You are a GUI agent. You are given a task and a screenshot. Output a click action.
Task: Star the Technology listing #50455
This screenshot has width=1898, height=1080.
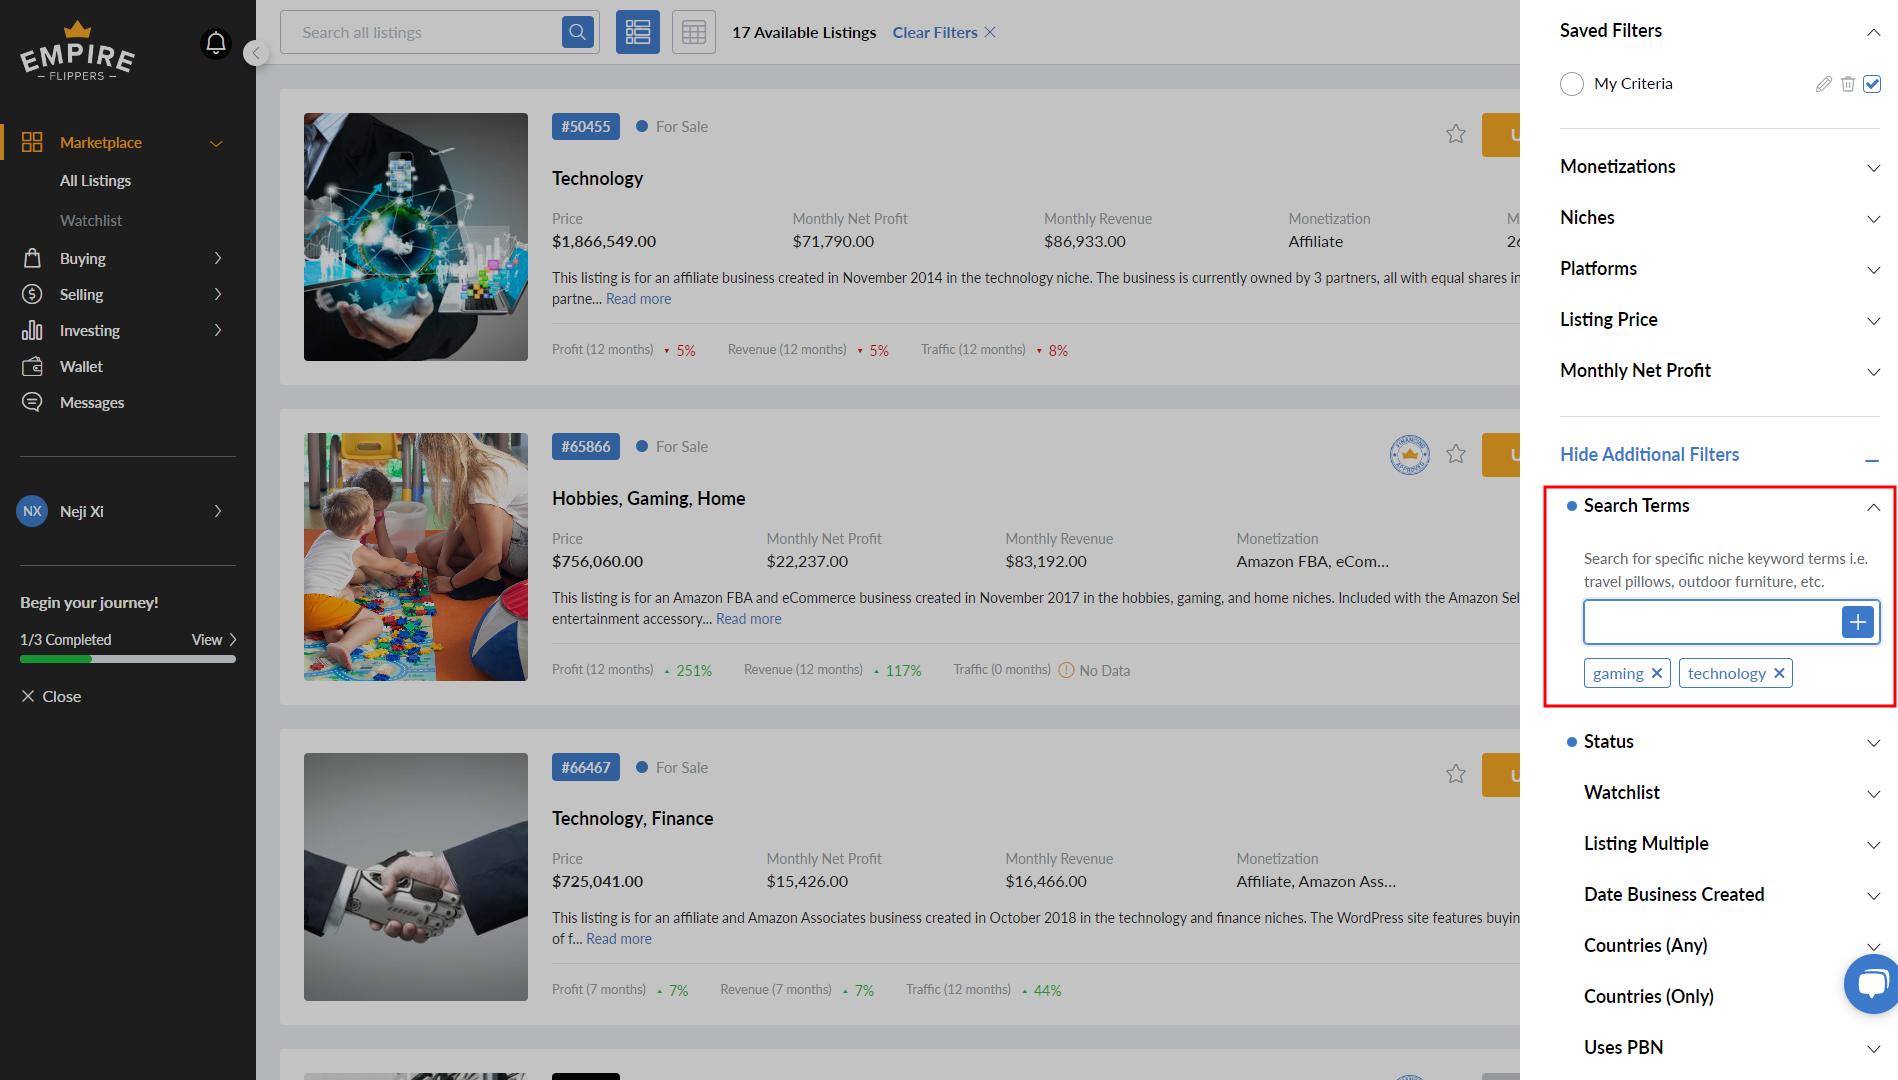[1455, 134]
